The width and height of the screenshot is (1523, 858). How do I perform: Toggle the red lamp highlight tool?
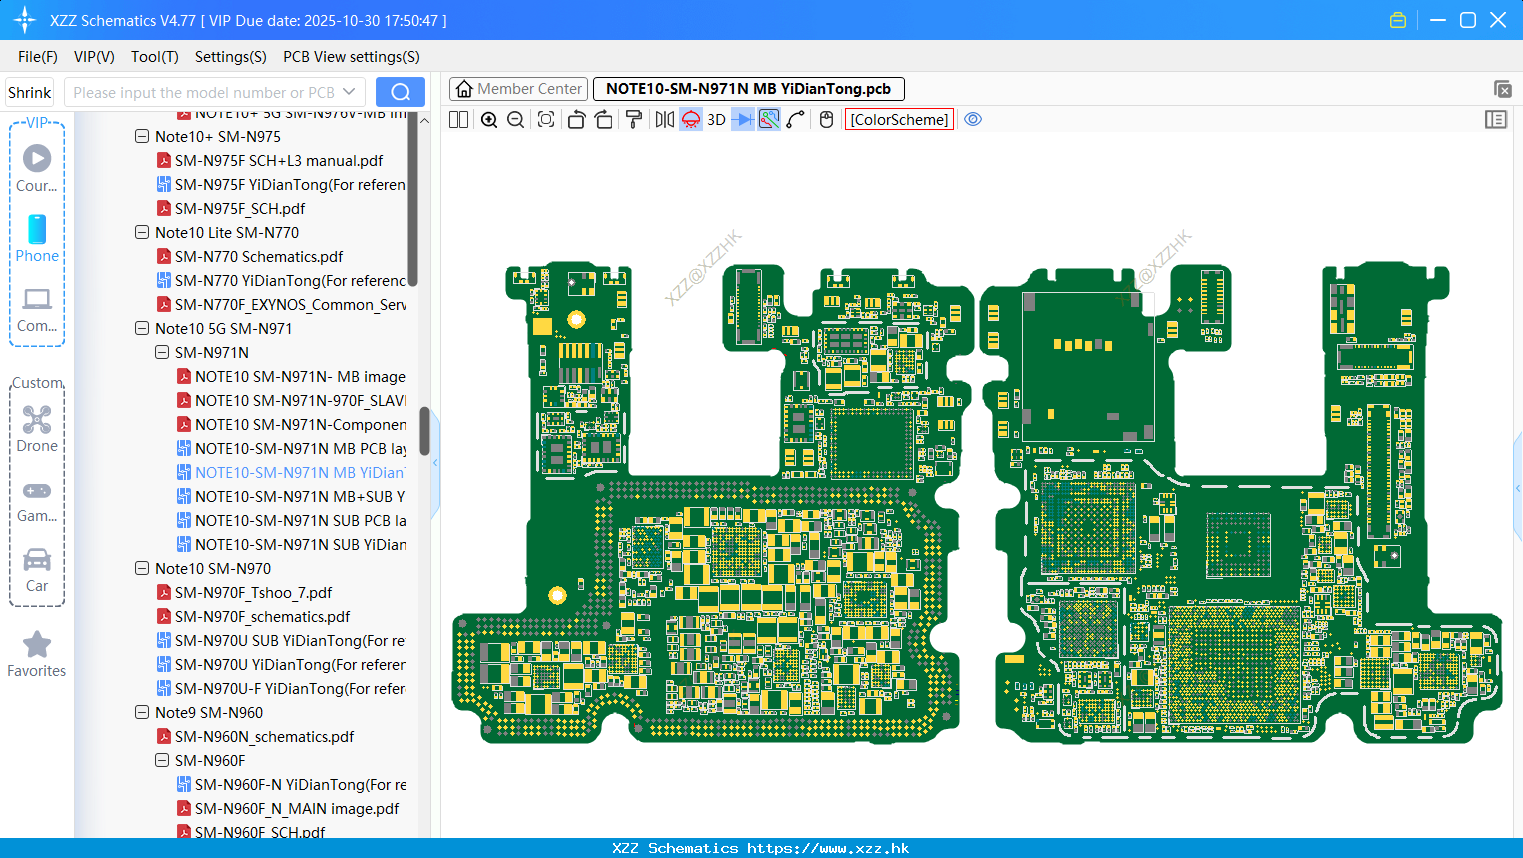(691, 120)
